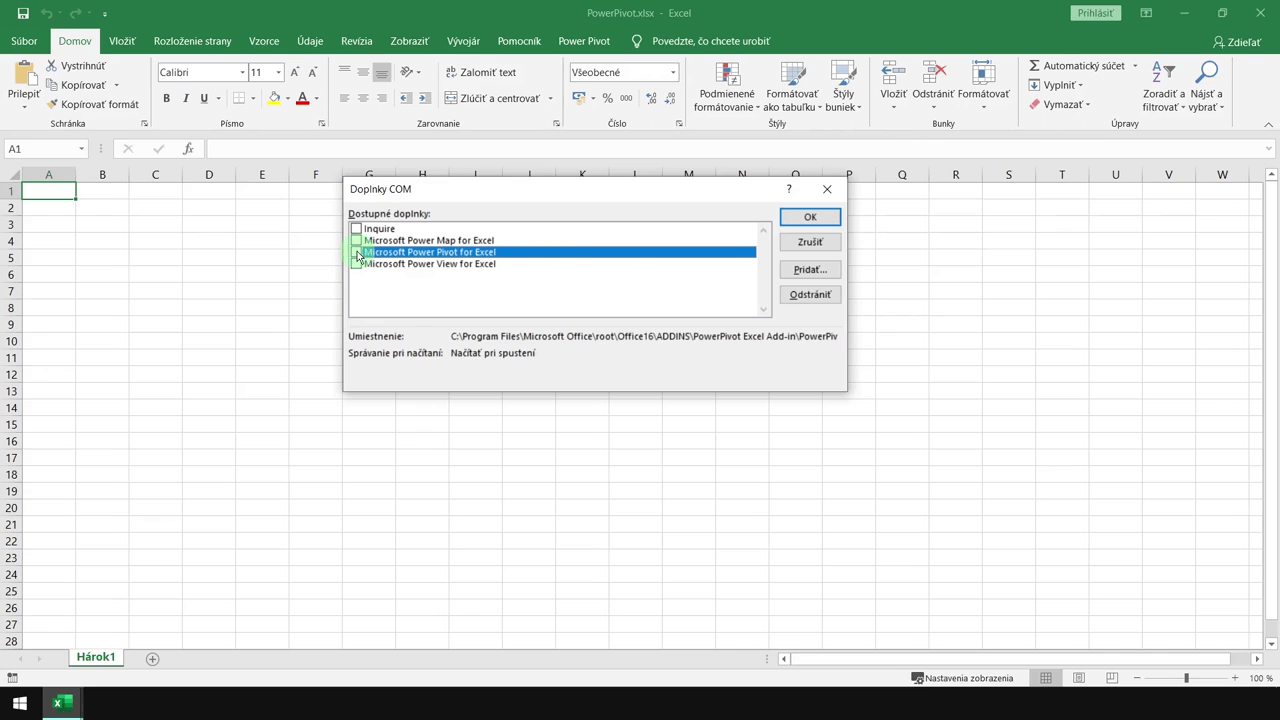Screen dimensions: 1280x720
Task: Click AutoSum (Automatický súčet)
Action: 1076,66
